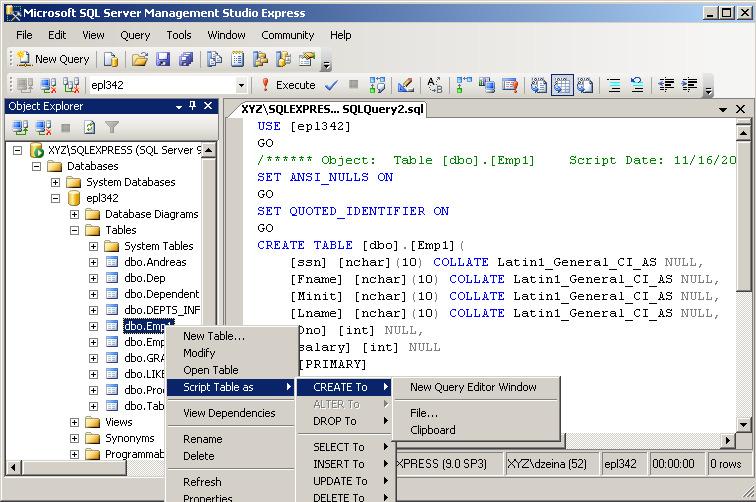Click Specify Values for Template Parameters icon
Viewport: 756px width, 502px height.
pos(435,85)
